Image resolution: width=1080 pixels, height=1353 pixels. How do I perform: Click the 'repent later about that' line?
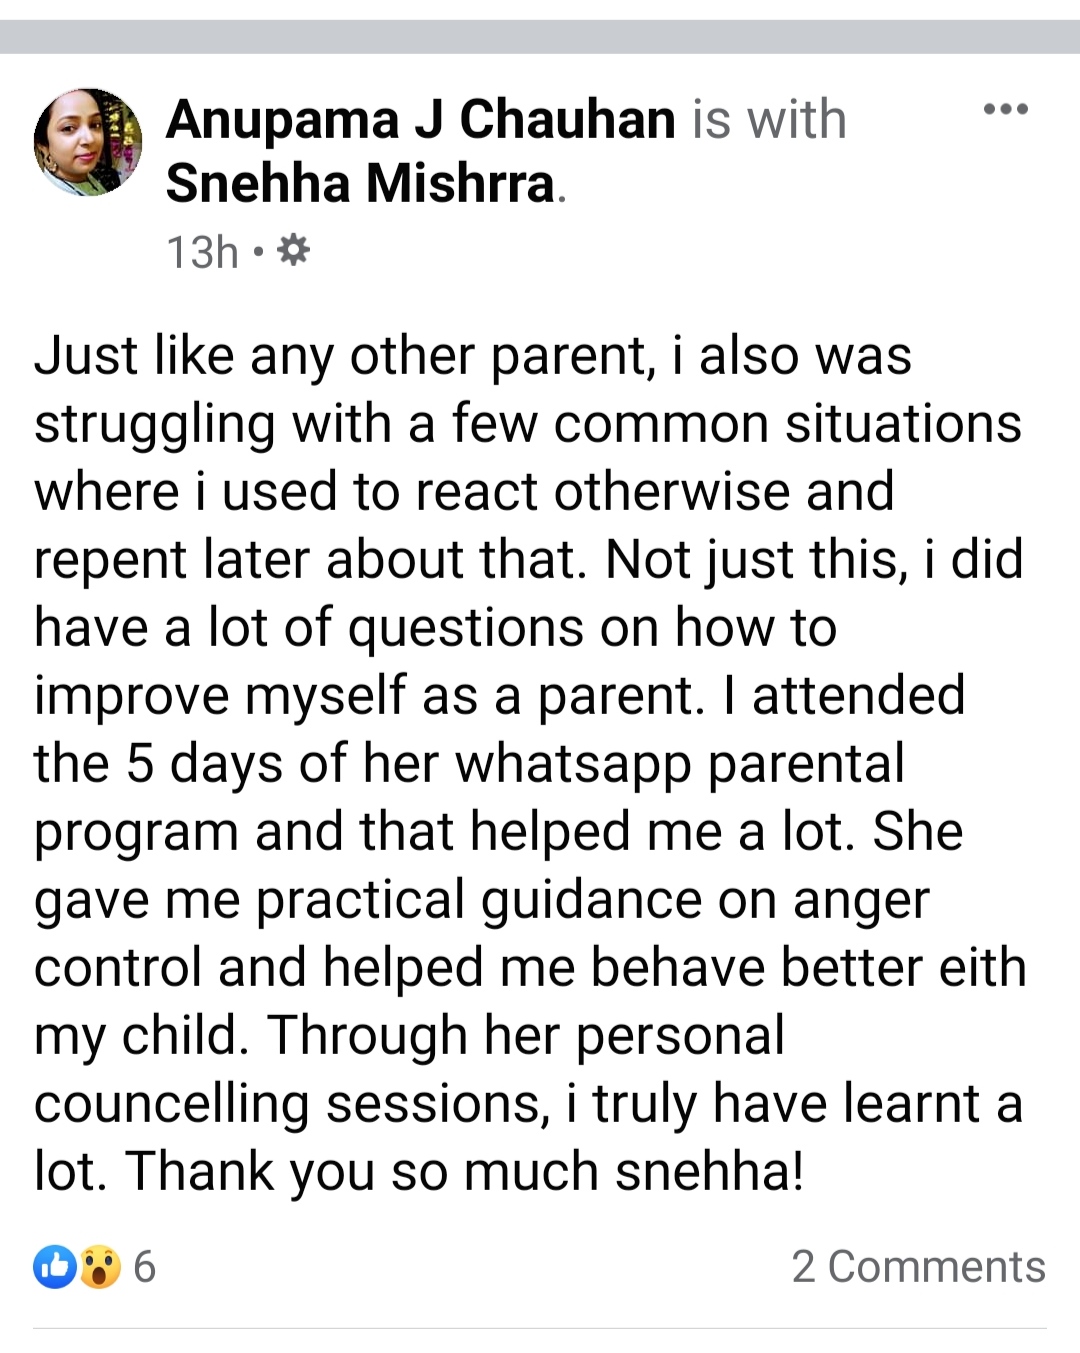tap(310, 560)
